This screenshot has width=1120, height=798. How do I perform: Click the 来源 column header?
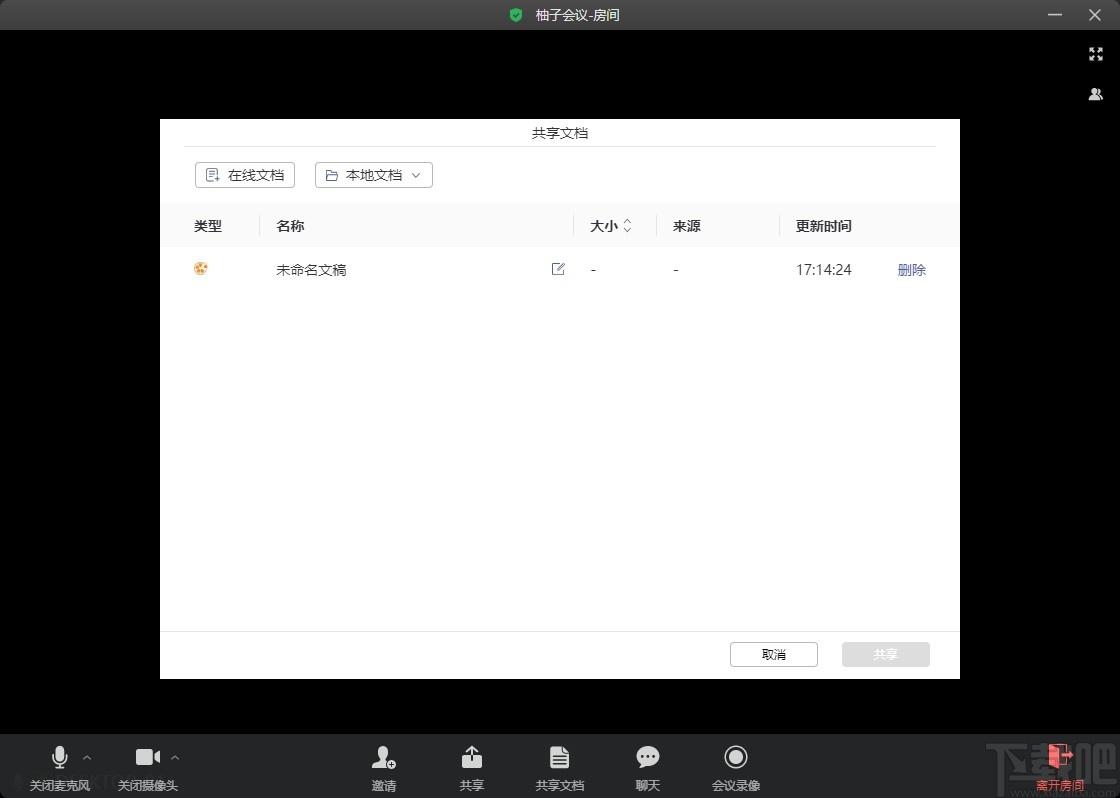point(686,226)
